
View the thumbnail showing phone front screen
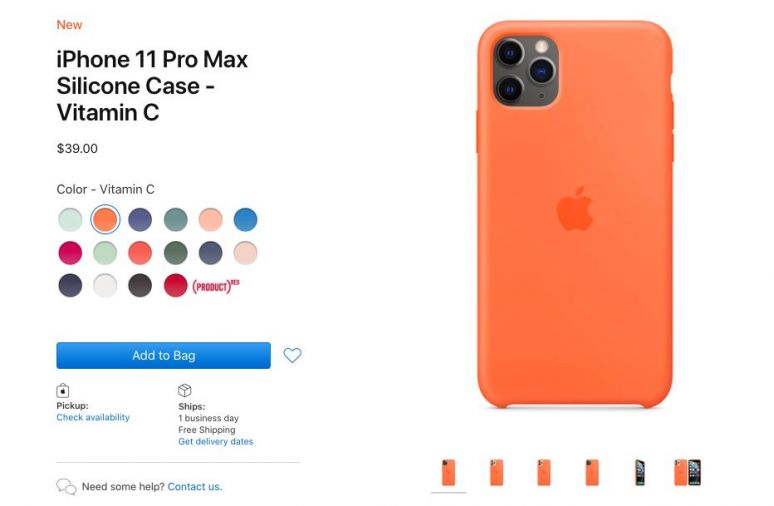(640, 472)
